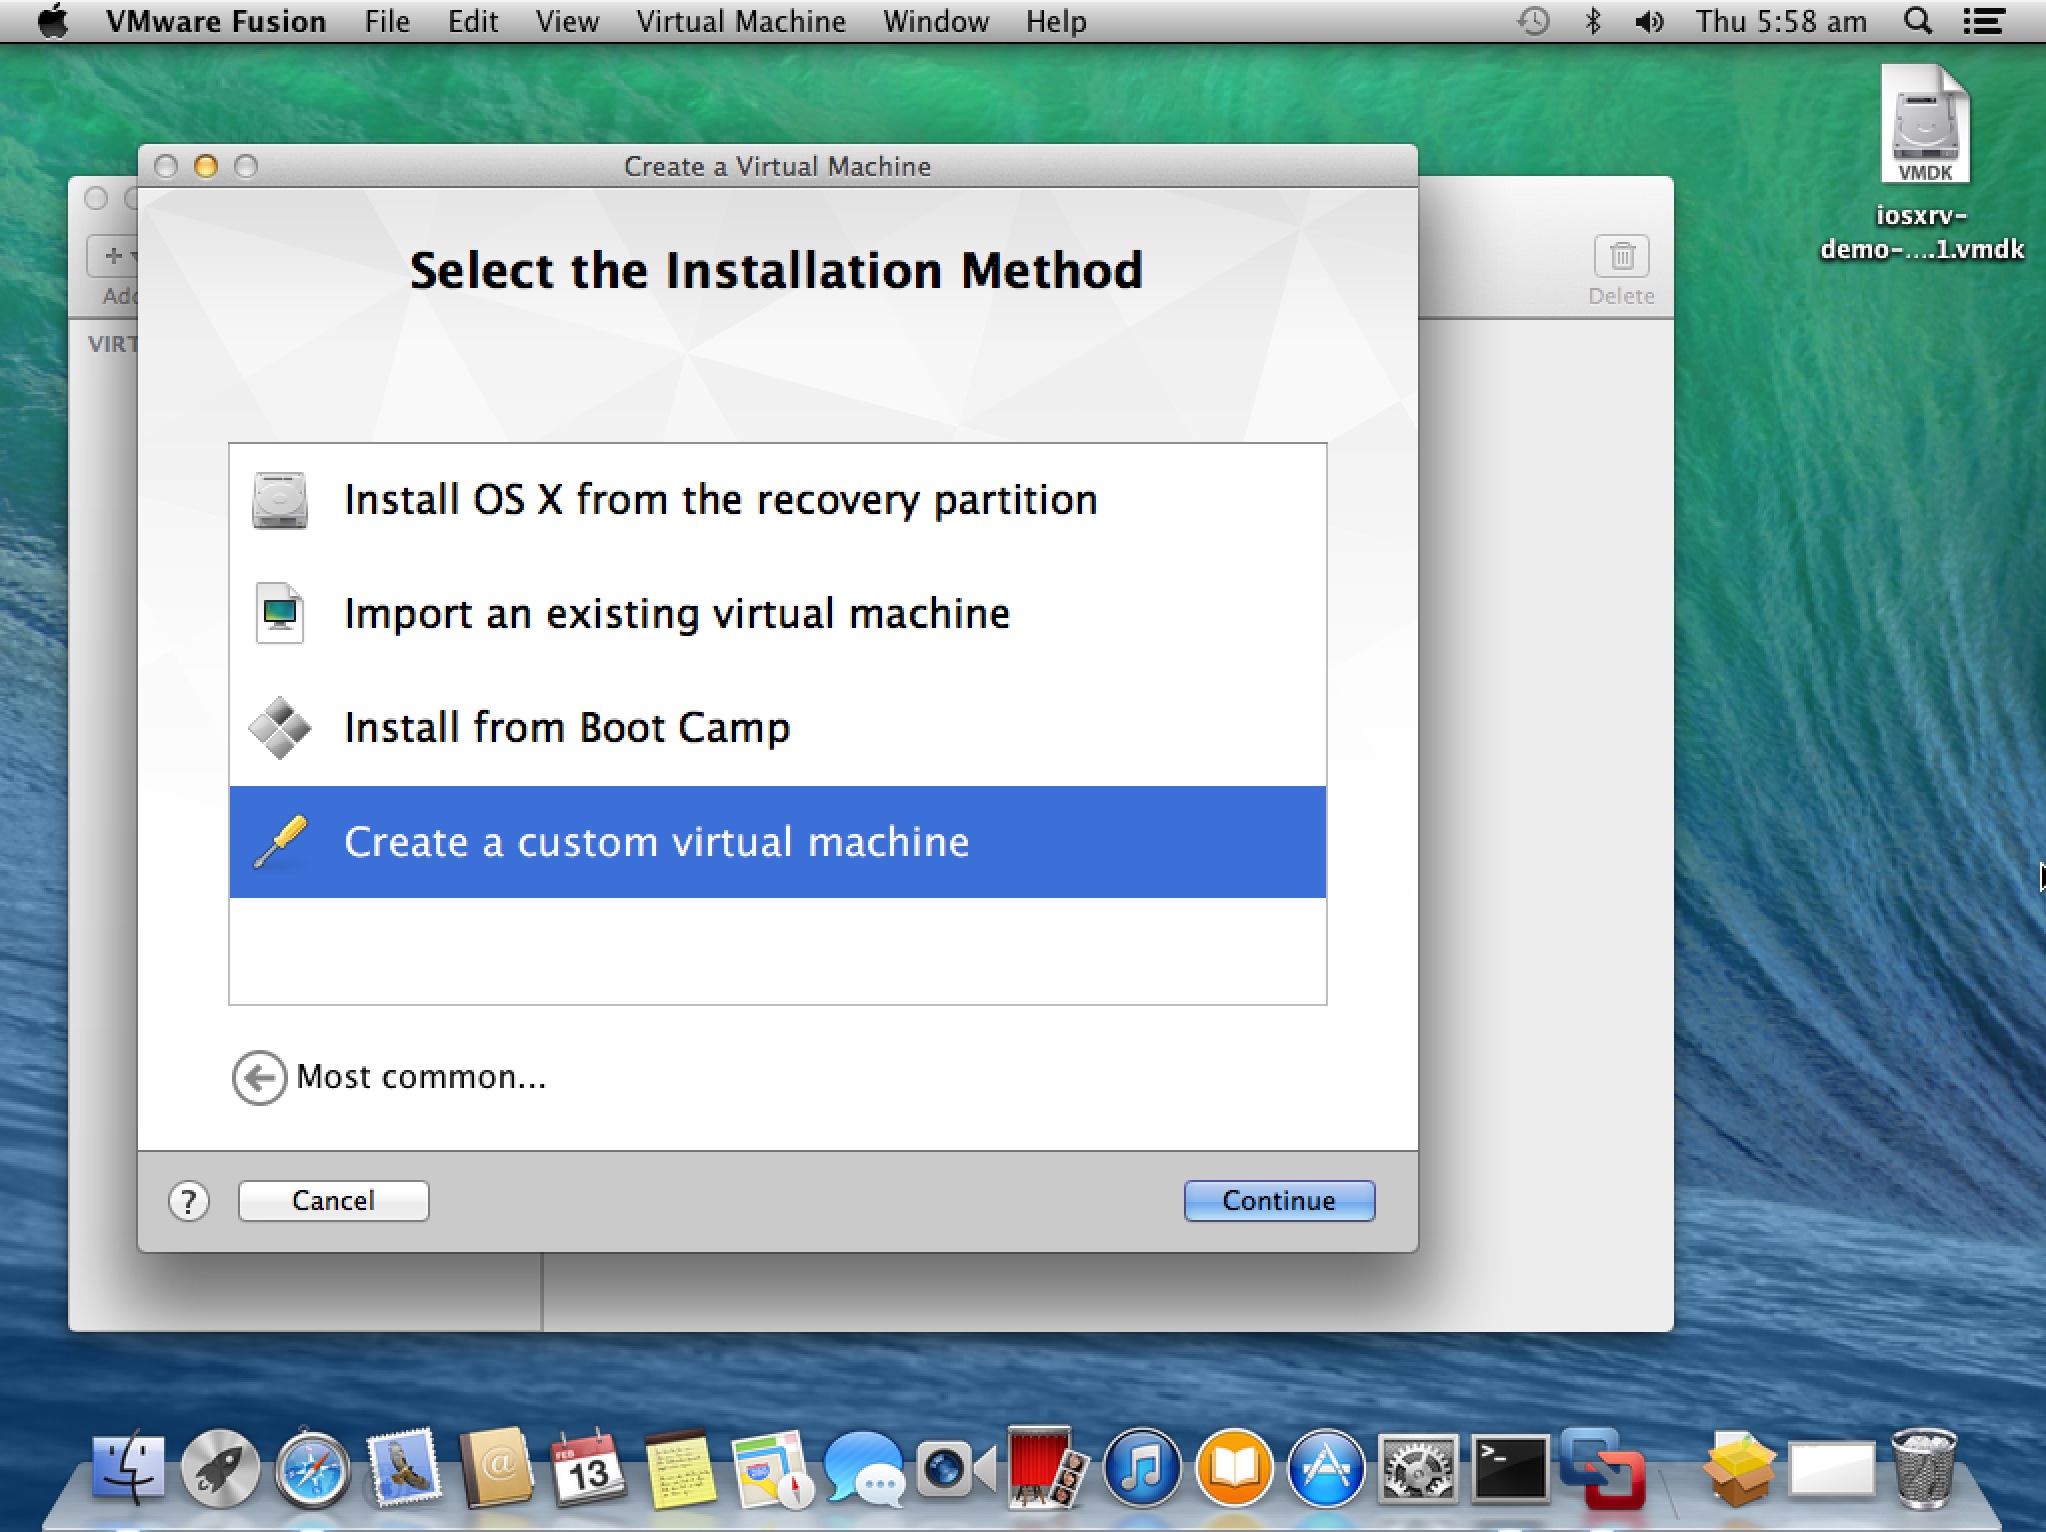Click the Boot Camp diamond icon

tap(280, 728)
